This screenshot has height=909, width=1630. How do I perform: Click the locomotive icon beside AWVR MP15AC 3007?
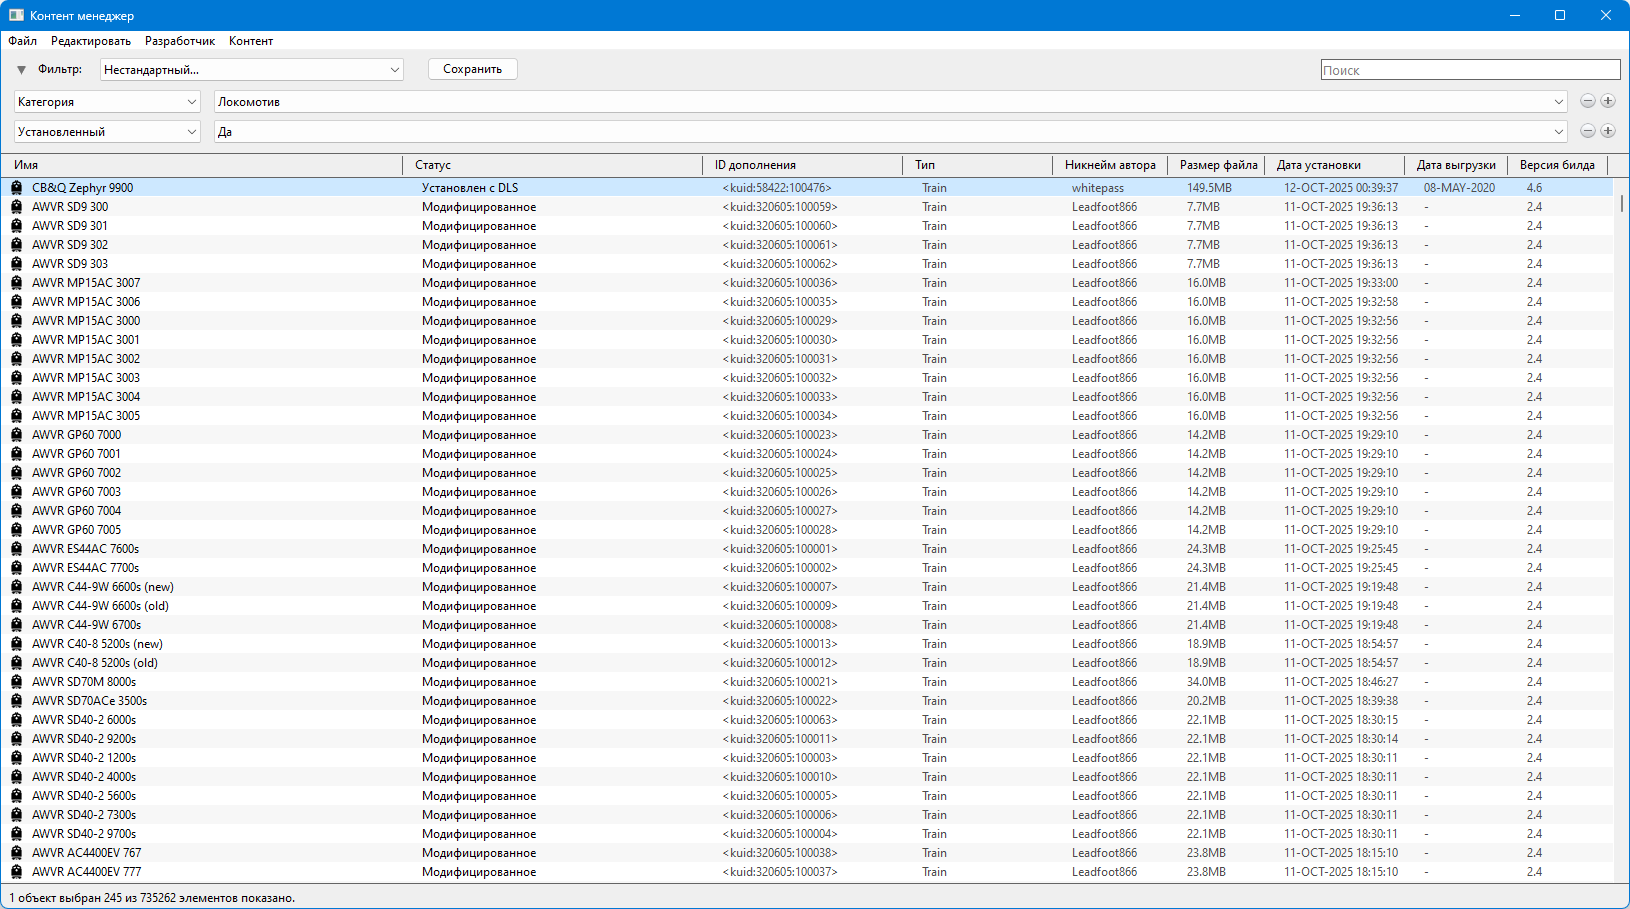[x=16, y=283]
